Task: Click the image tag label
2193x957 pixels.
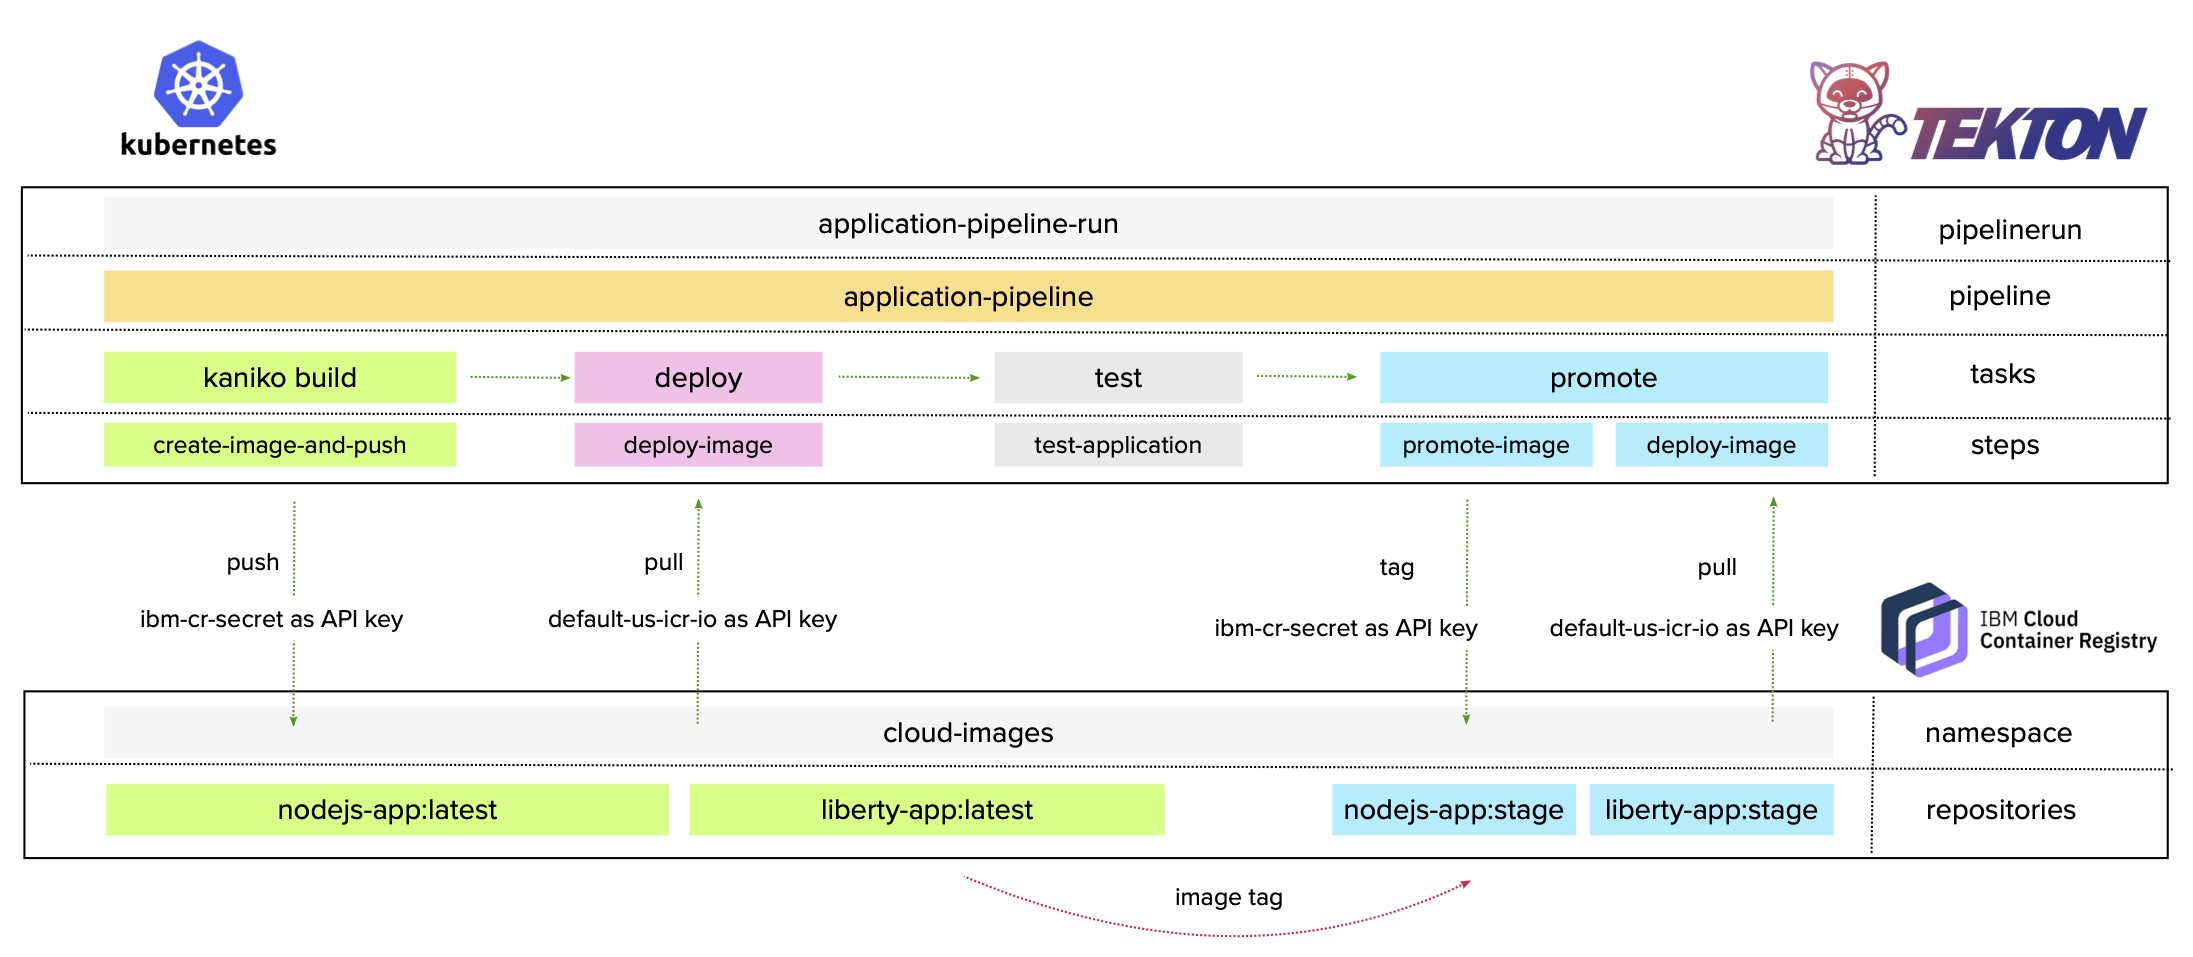Action: tap(1229, 897)
